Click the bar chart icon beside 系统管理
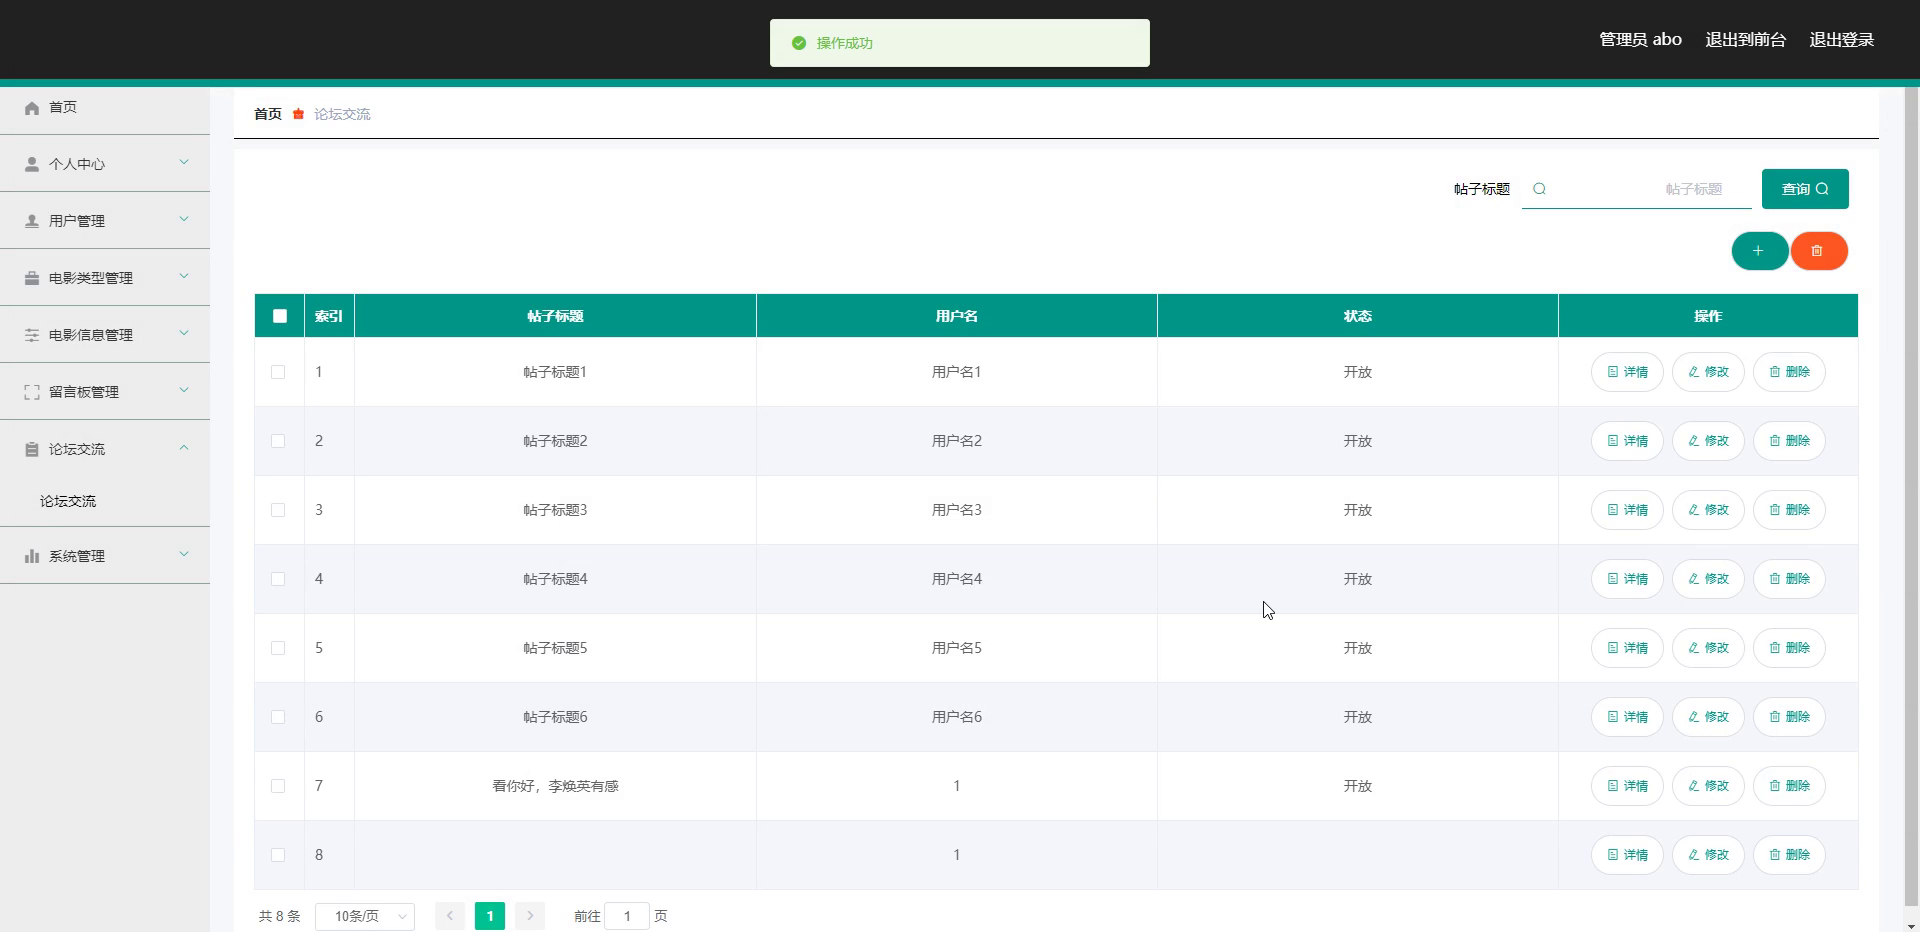Image resolution: width=1920 pixels, height=932 pixels. (32, 556)
